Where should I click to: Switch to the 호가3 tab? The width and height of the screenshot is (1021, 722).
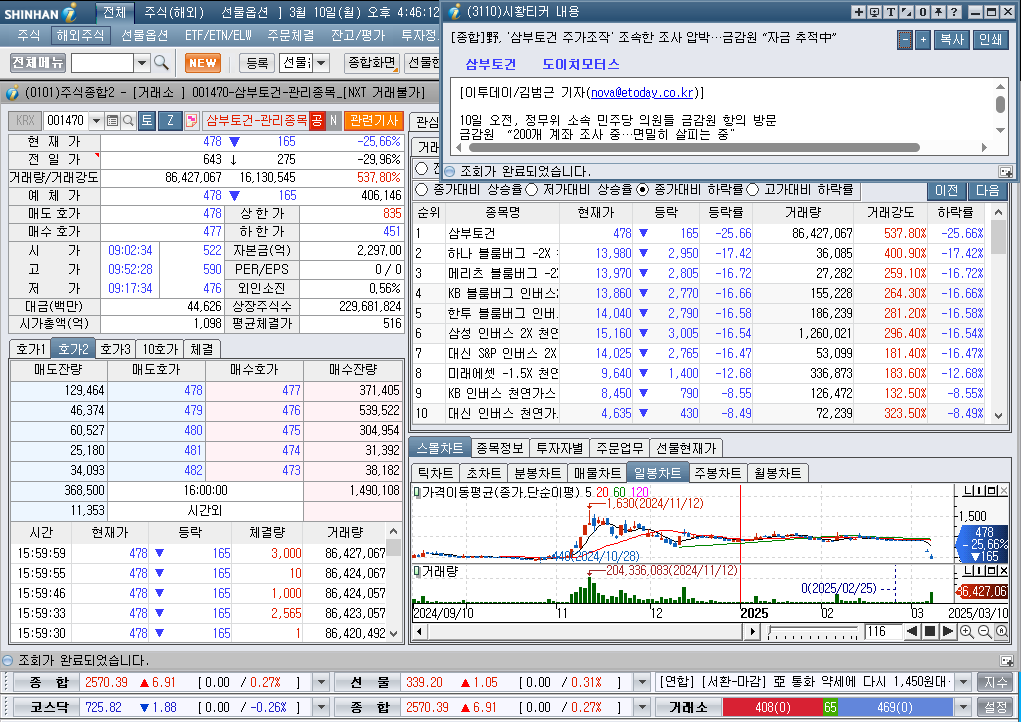(x=115, y=349)
